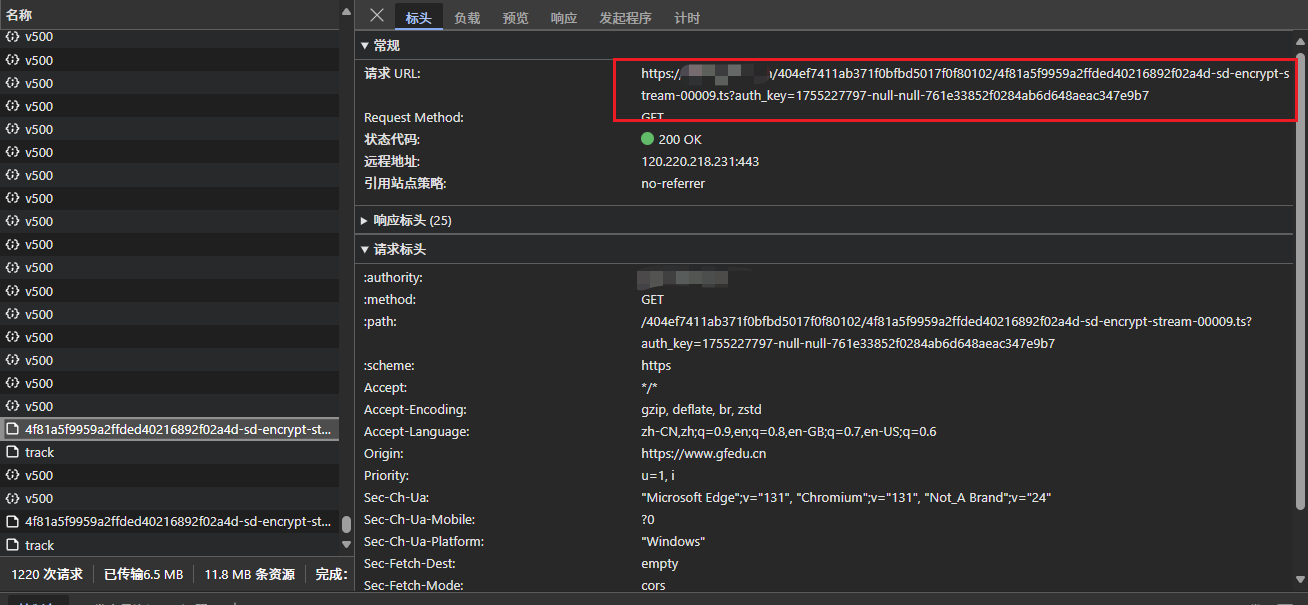Click the document icon of the 4f81a5f9959a request
Screen dimensions: 1308x605
point(11,429)
